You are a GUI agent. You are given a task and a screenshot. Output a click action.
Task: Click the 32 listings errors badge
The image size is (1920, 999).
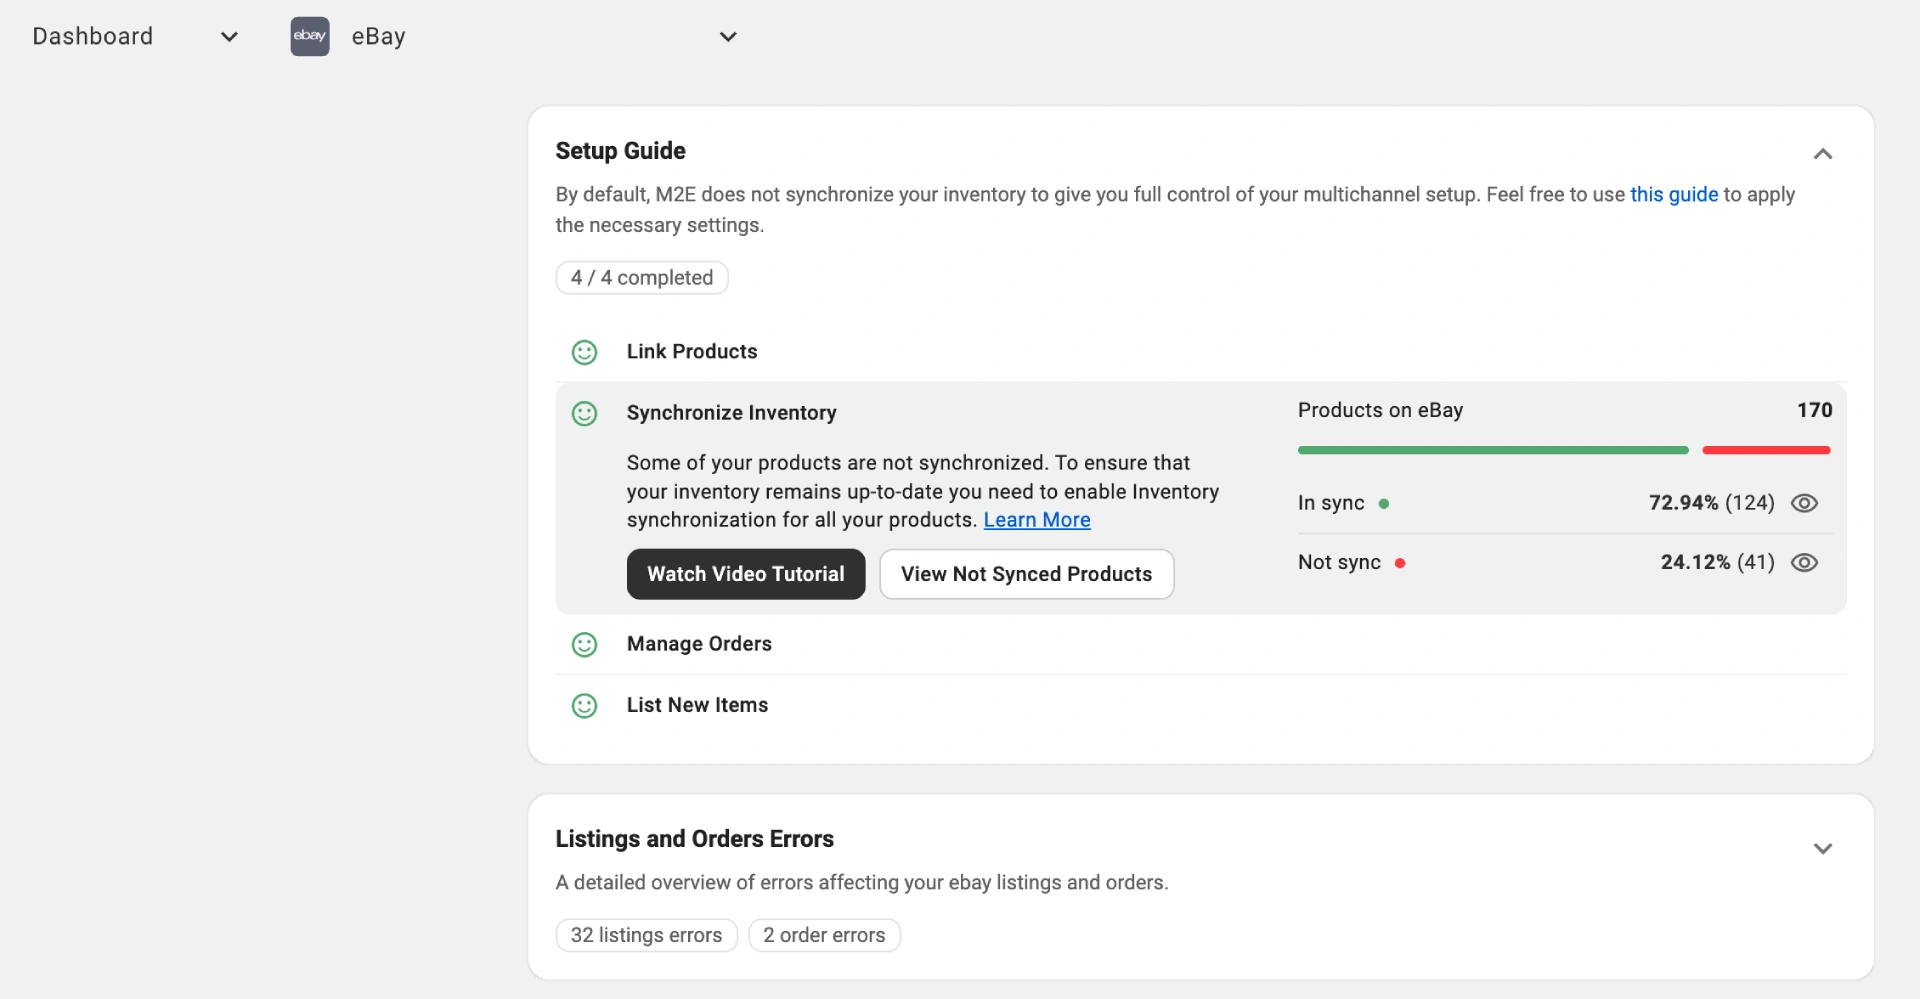[646, 935]
